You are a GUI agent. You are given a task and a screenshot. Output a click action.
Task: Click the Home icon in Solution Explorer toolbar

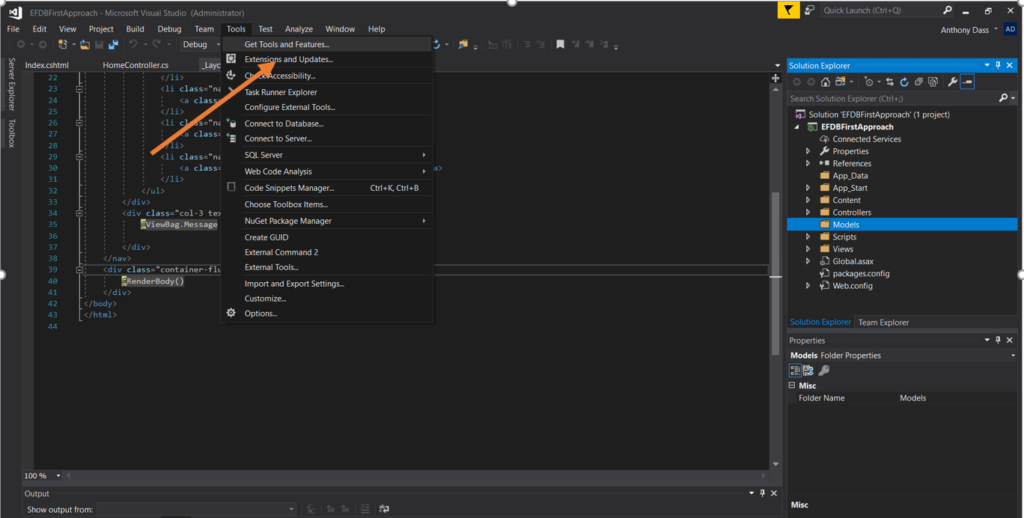click(x=825, y=82)
